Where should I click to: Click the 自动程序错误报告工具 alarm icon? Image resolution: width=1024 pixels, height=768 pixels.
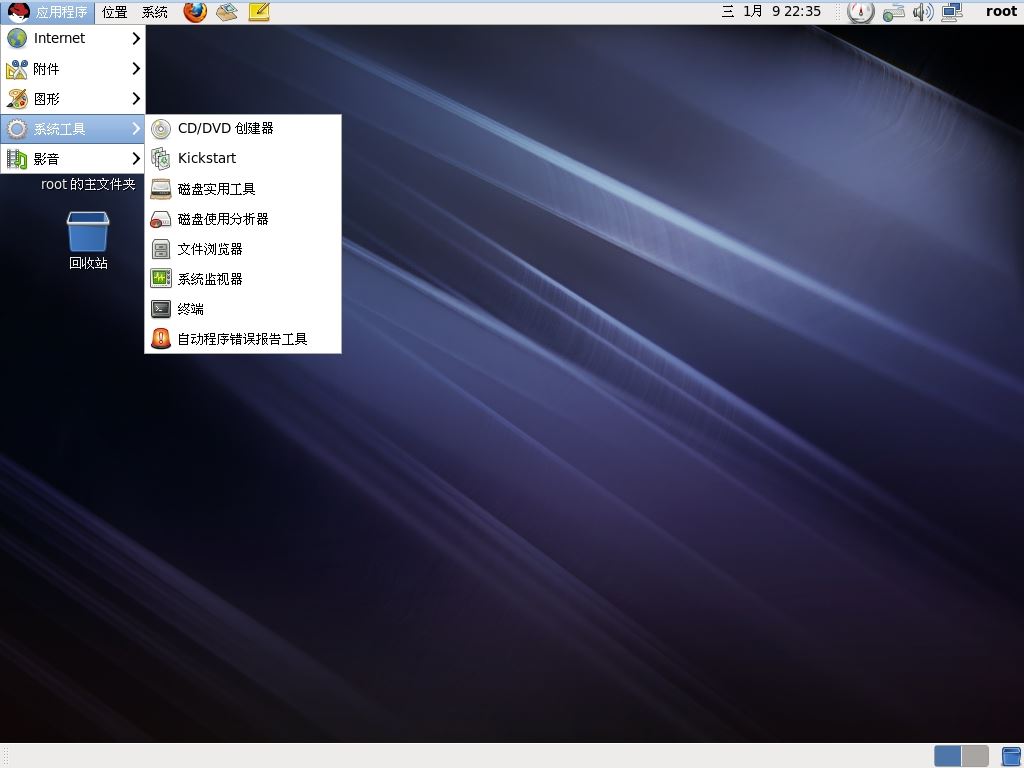[x=161, y=339]
